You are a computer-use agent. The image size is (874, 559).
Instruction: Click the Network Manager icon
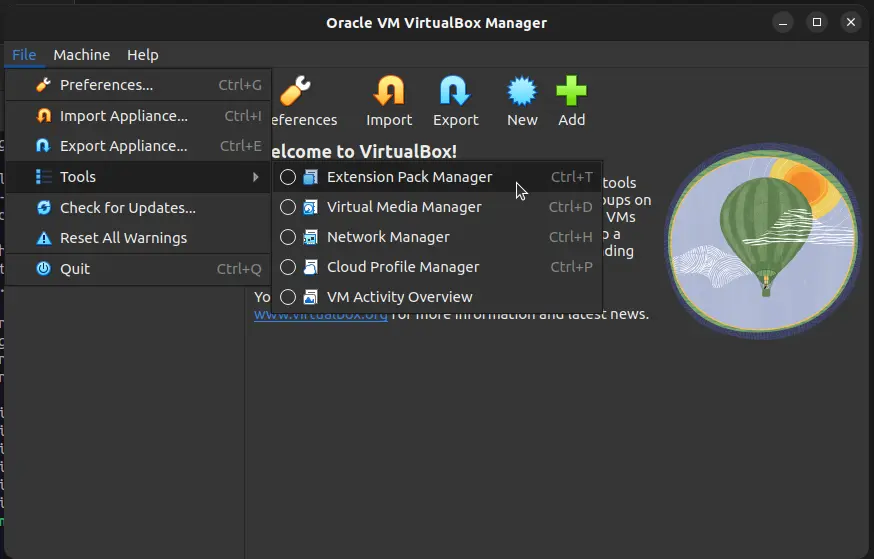click(x=310, y=237)
